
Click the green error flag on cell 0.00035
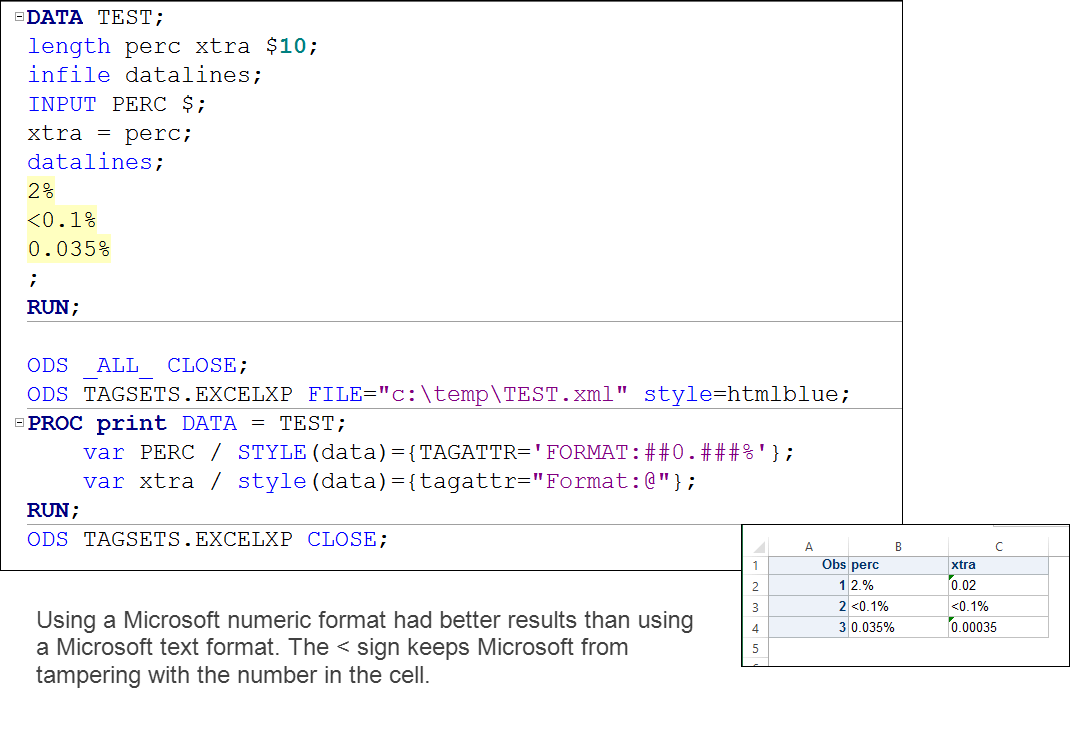point(951,620)
